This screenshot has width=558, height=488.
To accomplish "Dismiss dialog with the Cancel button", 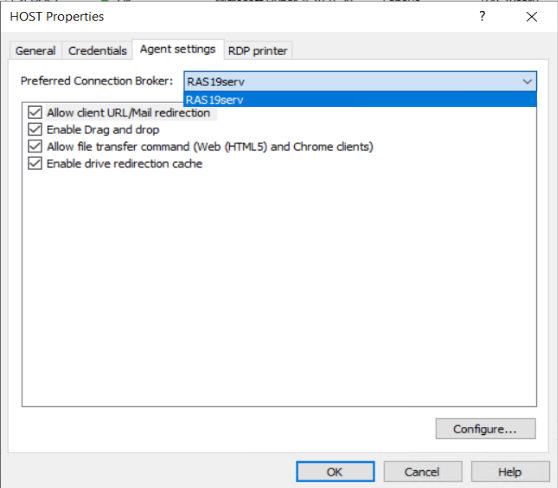I will click(x=423, y=472).
